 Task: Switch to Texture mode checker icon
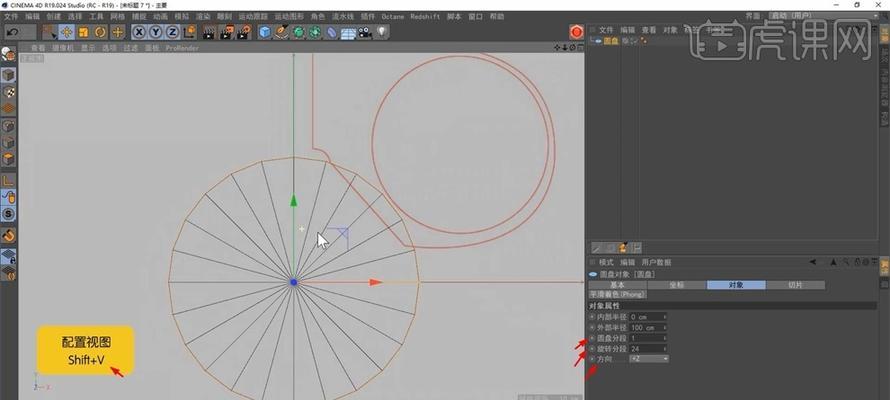point(9,92)
